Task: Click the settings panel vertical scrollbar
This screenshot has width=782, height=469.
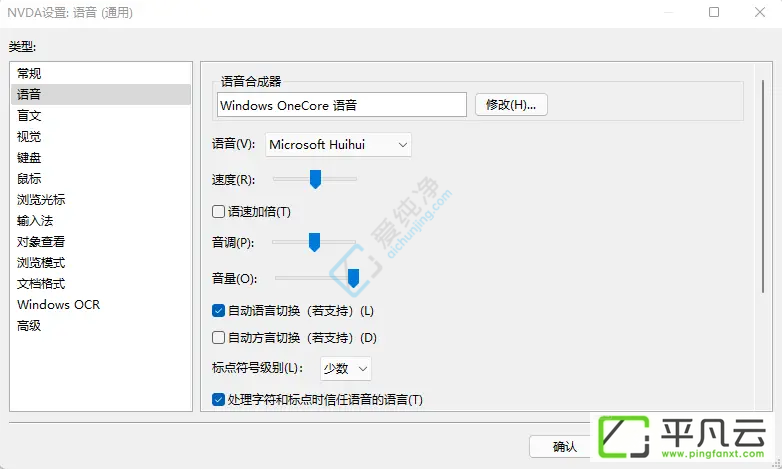Action: point(763,186)
